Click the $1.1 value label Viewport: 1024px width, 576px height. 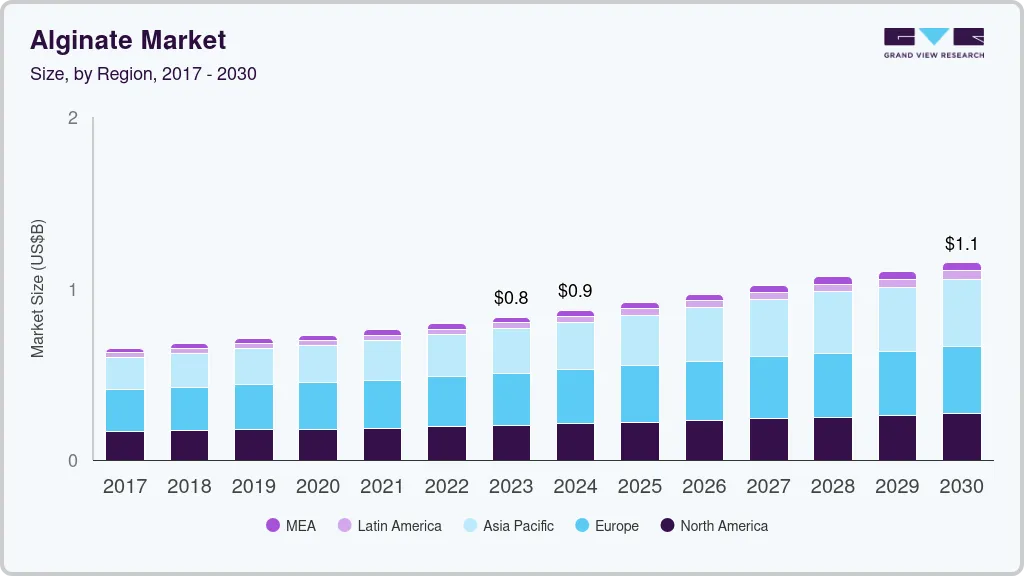click(x=961, y=243)
